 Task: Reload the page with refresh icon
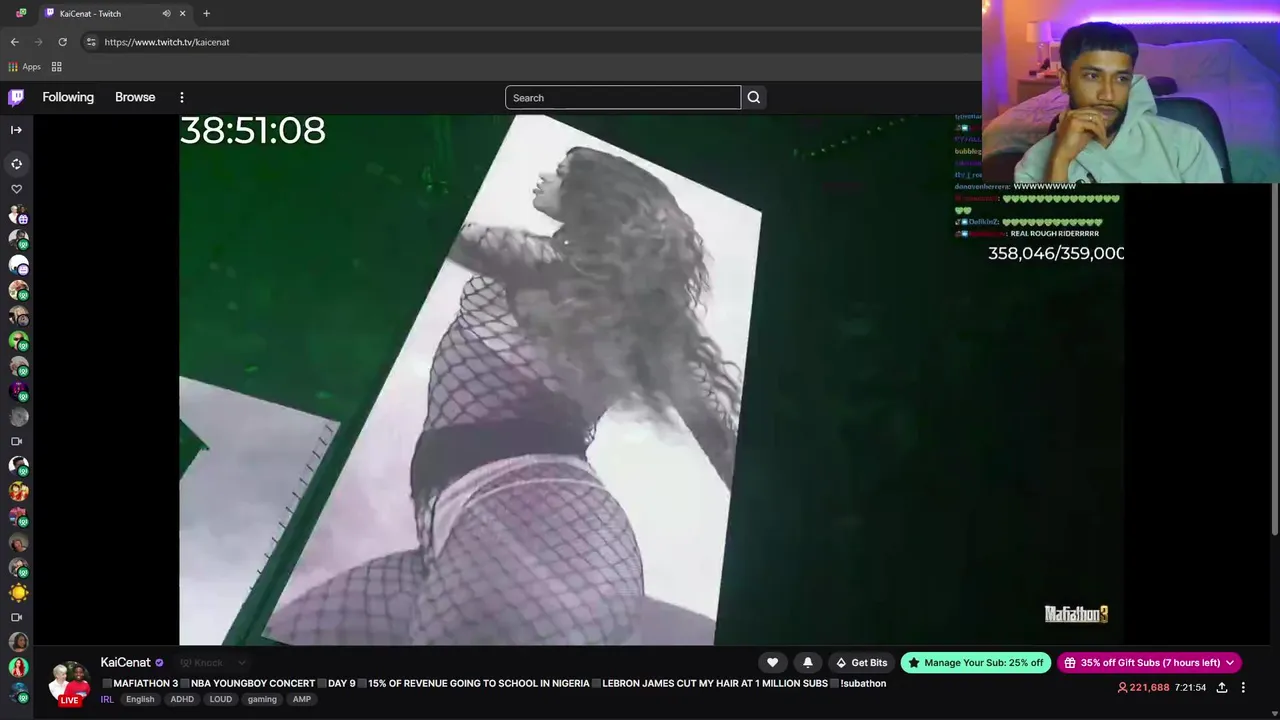(62, 42)
